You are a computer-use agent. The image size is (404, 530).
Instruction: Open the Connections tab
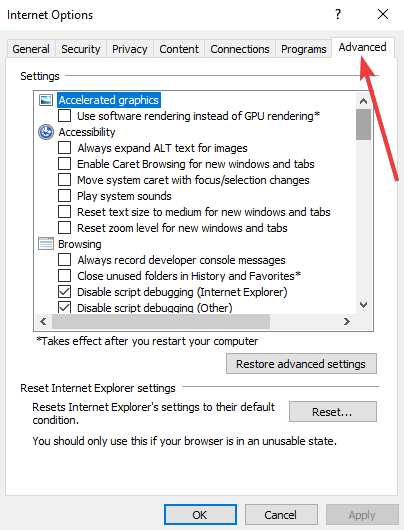(x=240, y=49)
